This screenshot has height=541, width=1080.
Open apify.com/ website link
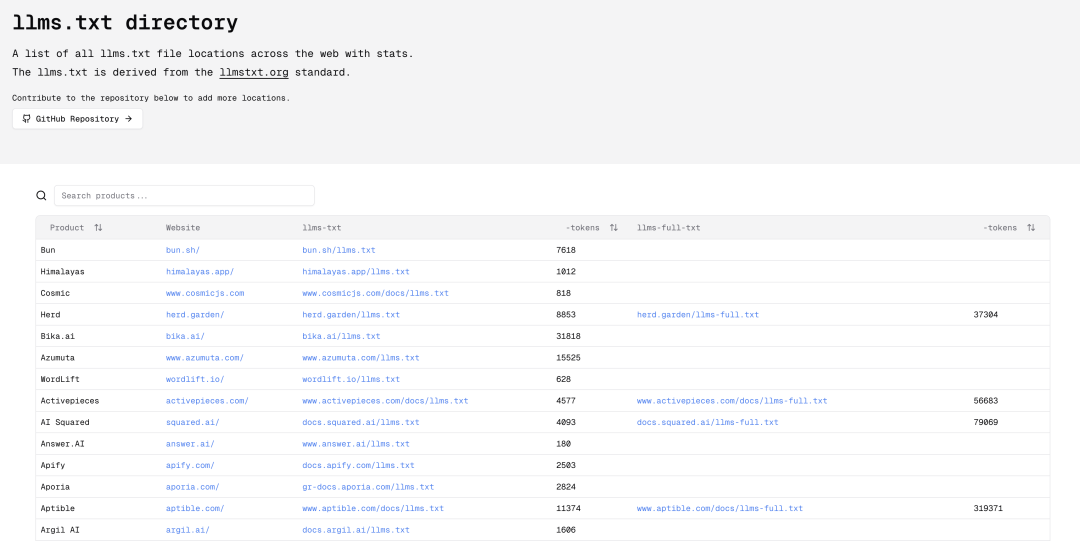pos(190,465)
